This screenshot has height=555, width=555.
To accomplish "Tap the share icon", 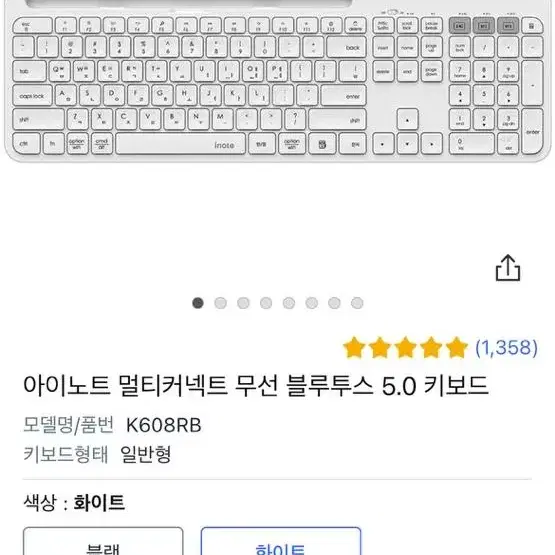I will tap(508, 268).
